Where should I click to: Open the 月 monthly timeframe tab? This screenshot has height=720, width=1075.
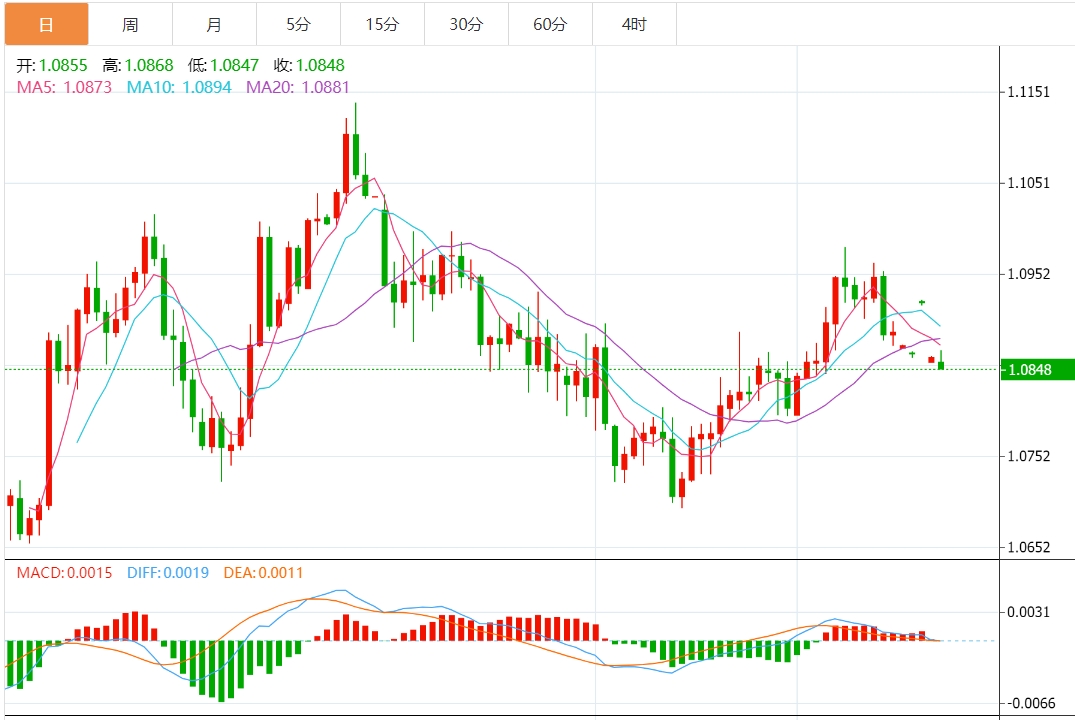point(214,24)
